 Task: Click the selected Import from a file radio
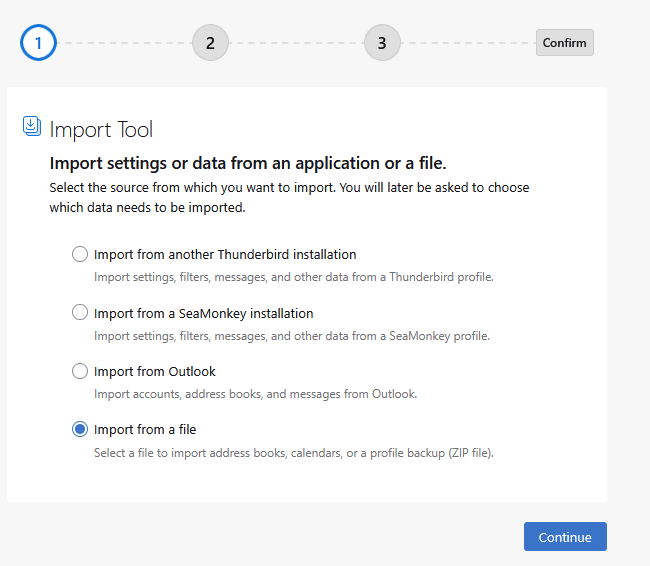coord(80,429)
